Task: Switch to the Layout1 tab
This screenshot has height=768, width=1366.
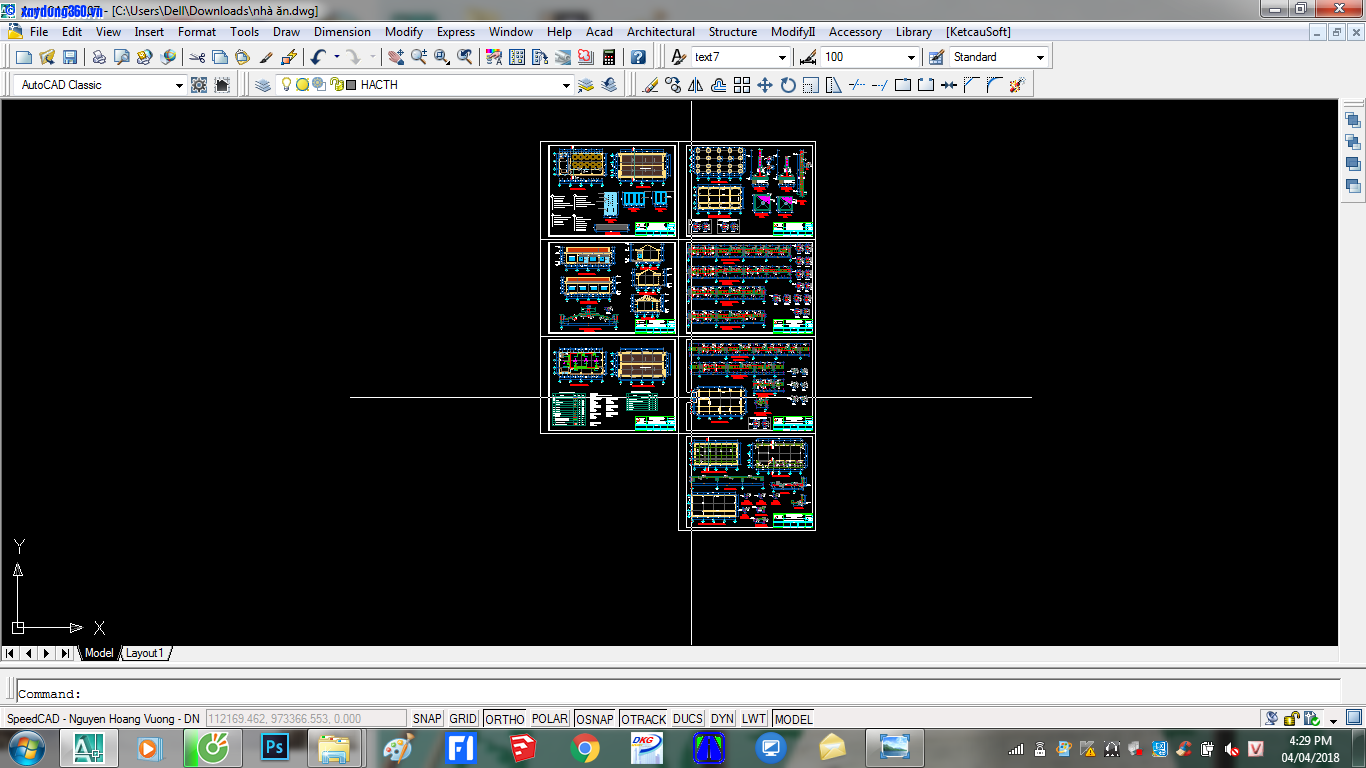Action: 144,653
